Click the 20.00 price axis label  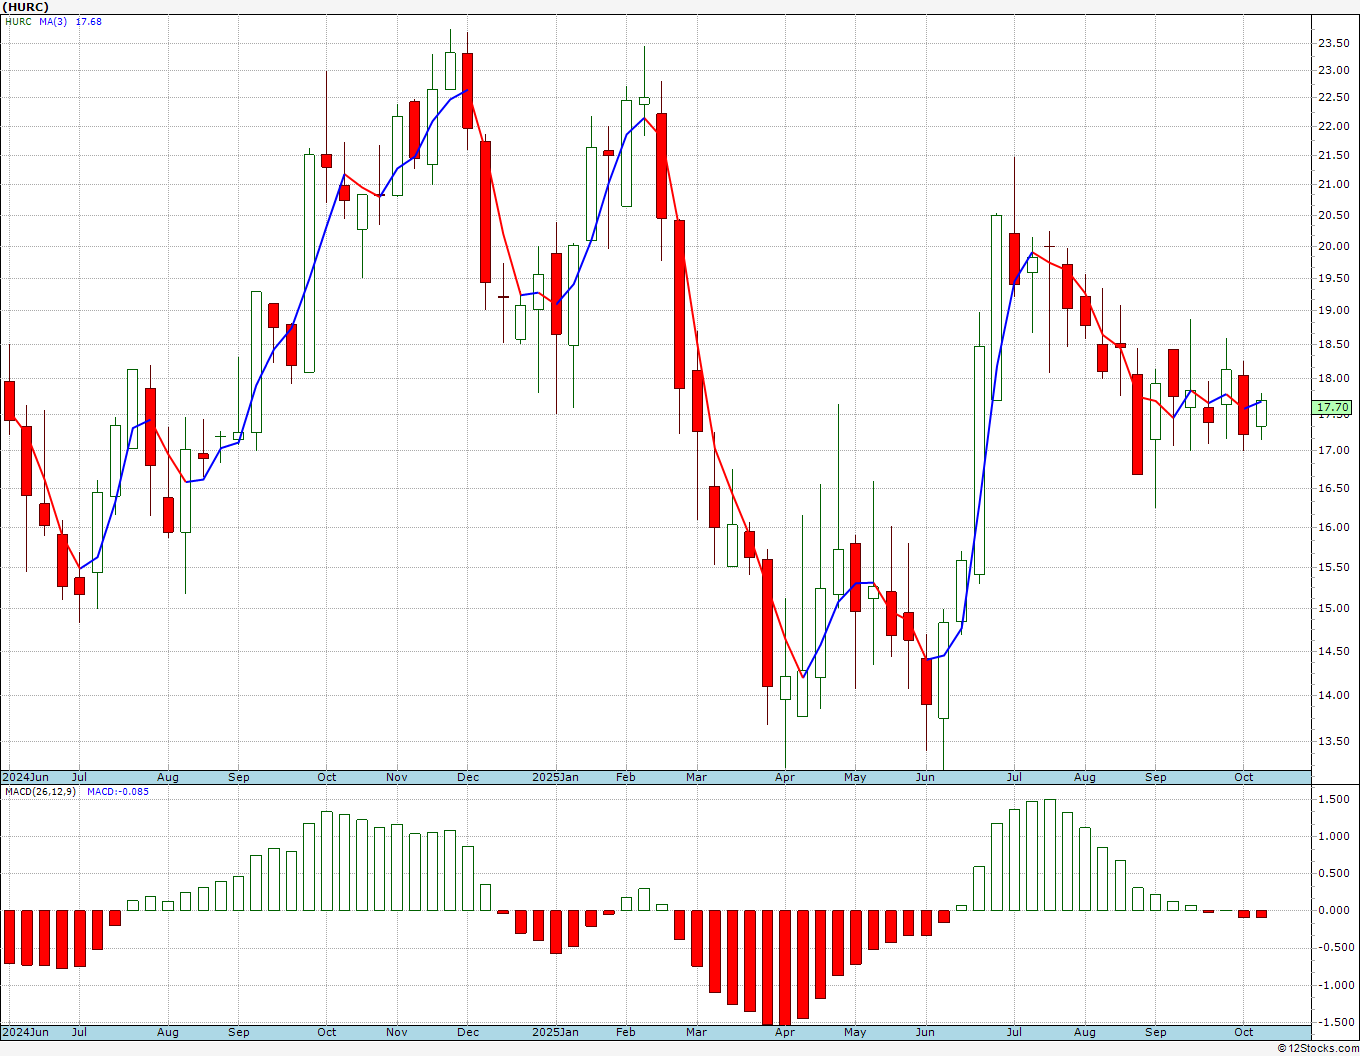pyautogui.click(x=1334, y=246)
